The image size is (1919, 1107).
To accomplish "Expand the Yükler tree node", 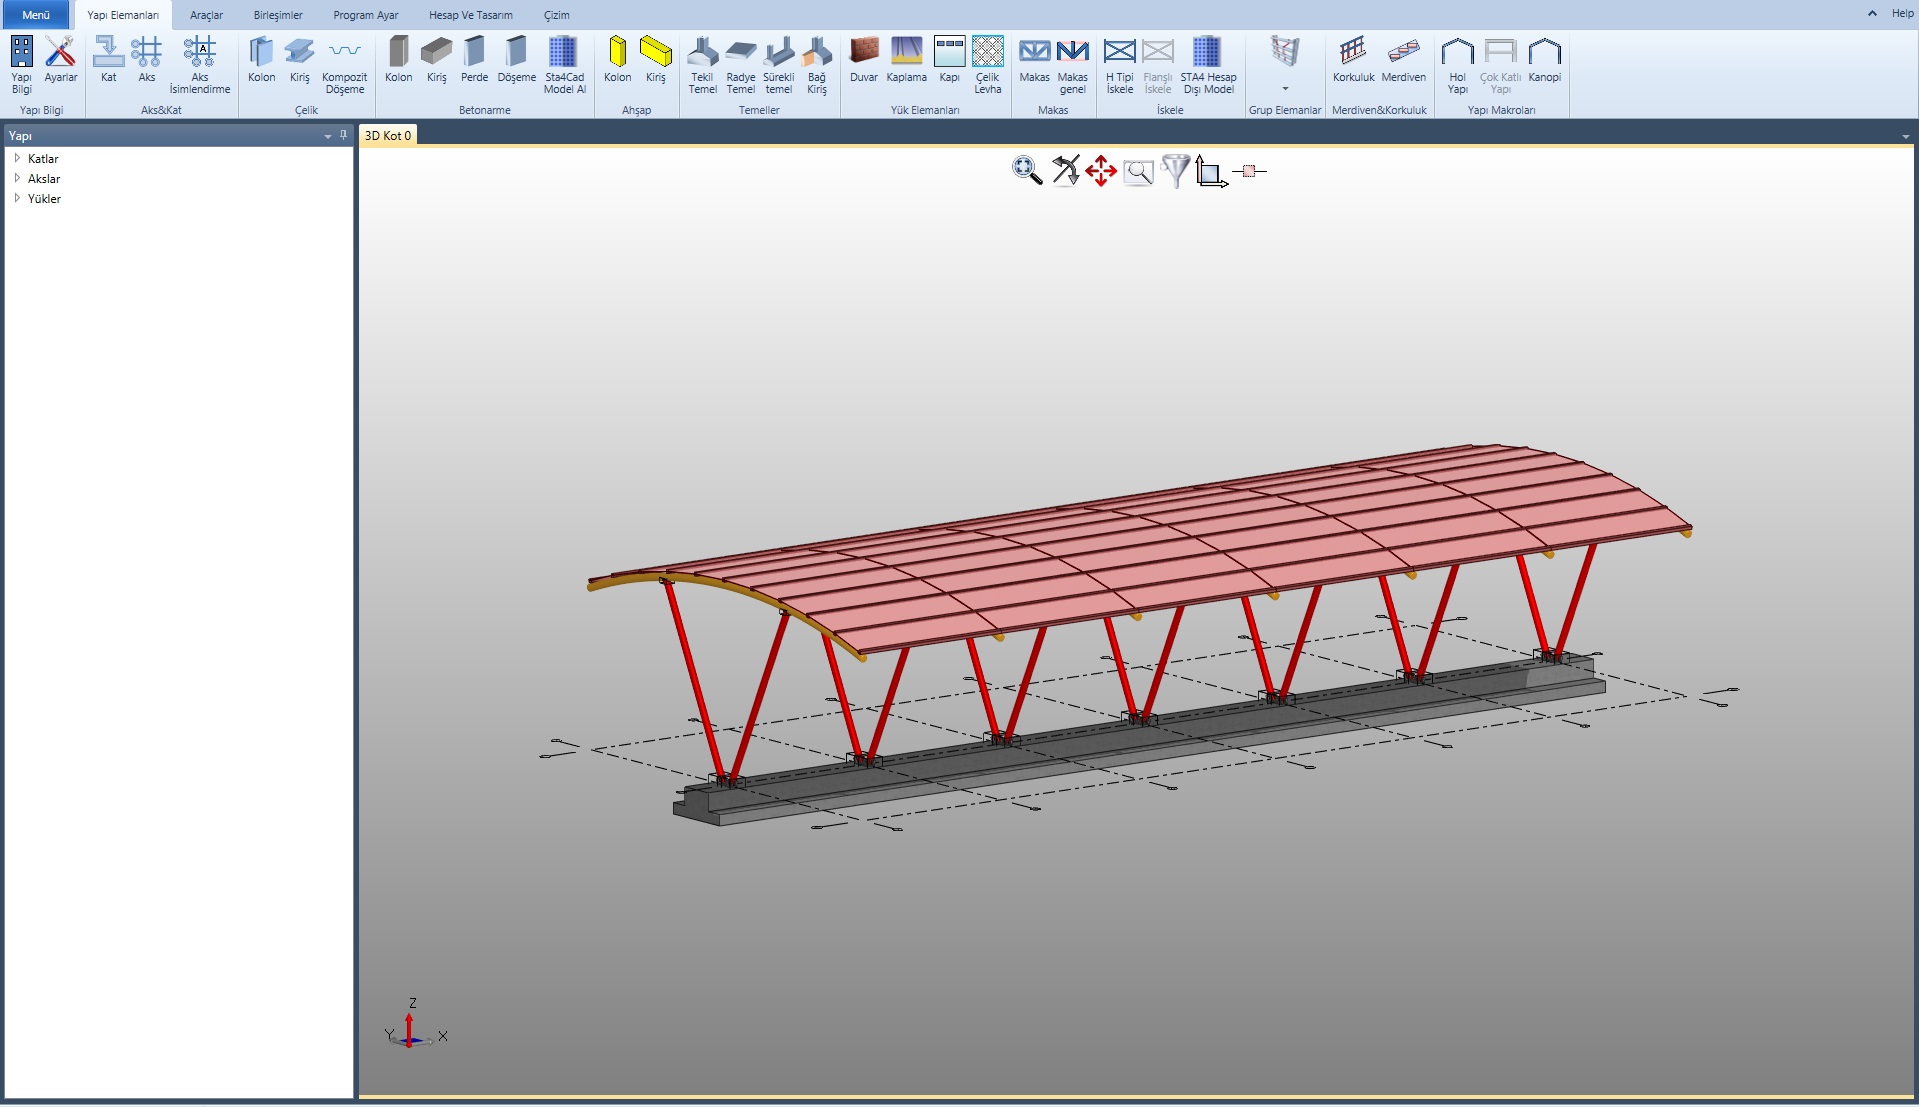I will [x=17, y=198].
